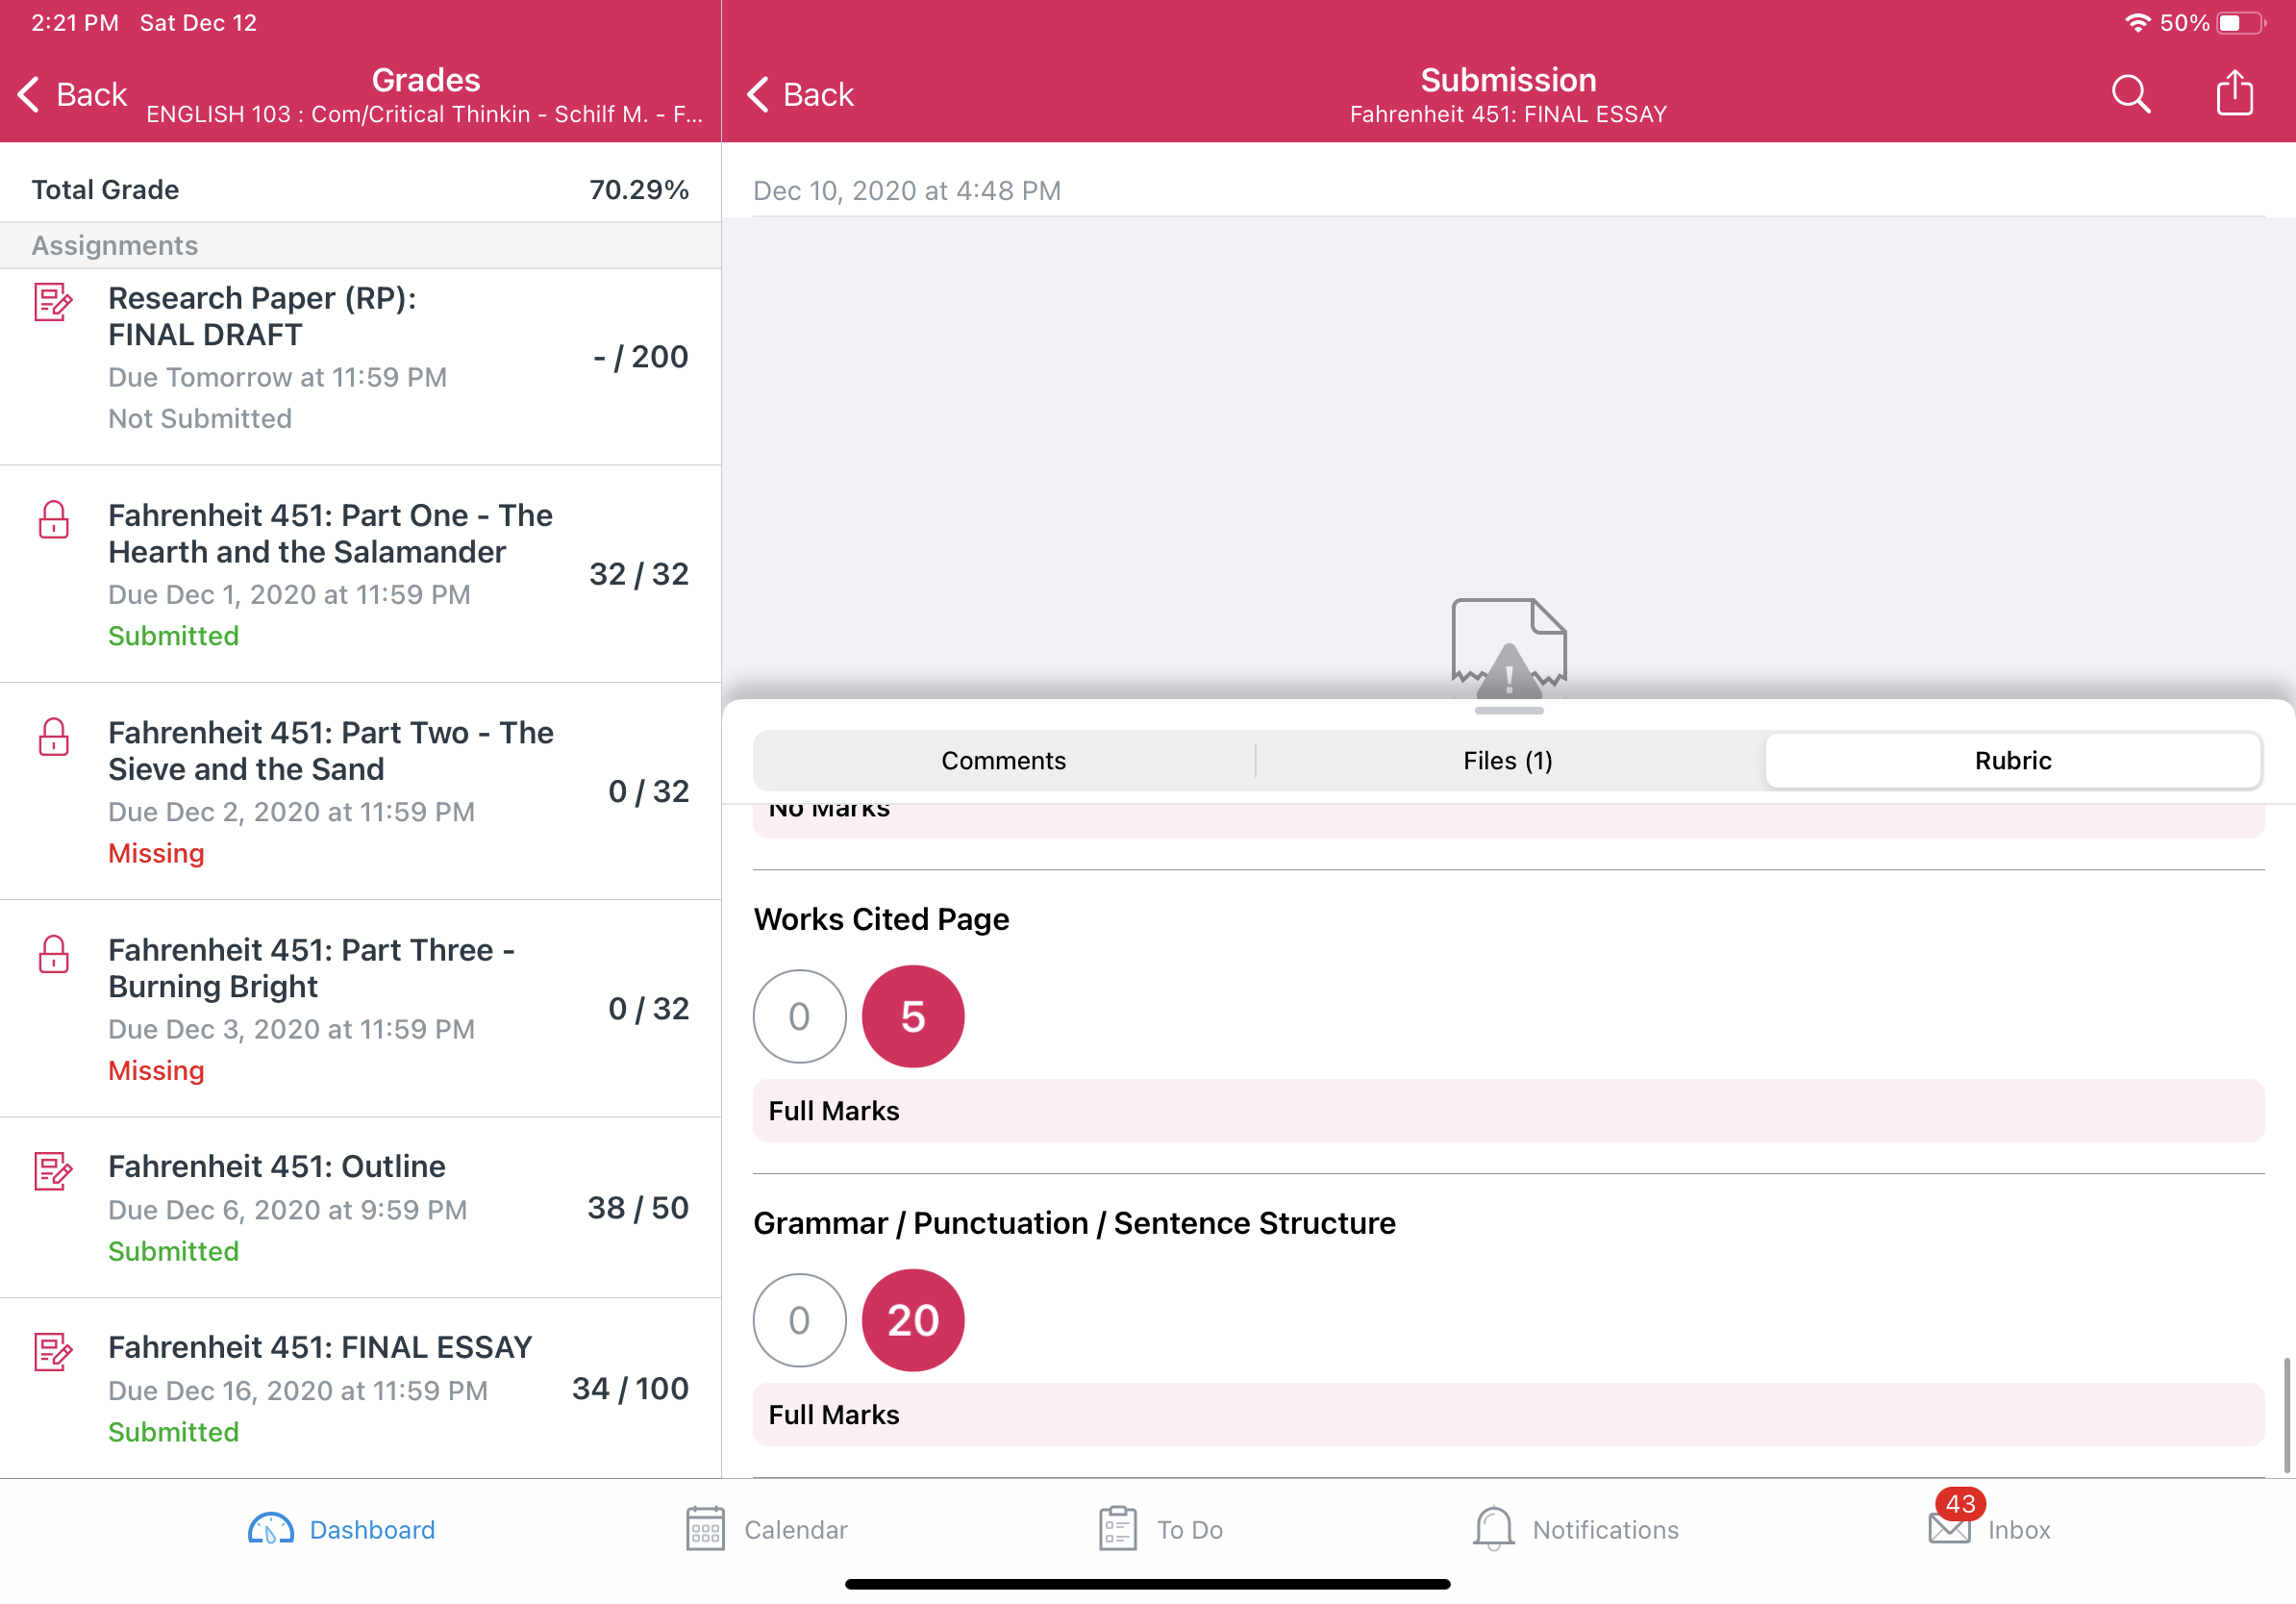The image size is (2296, 1604).
Task: Select rating 20 for Grammar / Punctuation
Action: point(913,1320)
